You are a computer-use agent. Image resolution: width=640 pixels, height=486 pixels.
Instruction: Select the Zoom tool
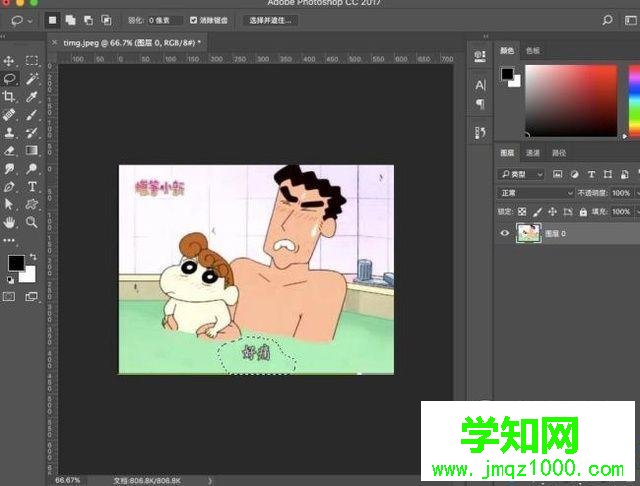coord(32,222)
